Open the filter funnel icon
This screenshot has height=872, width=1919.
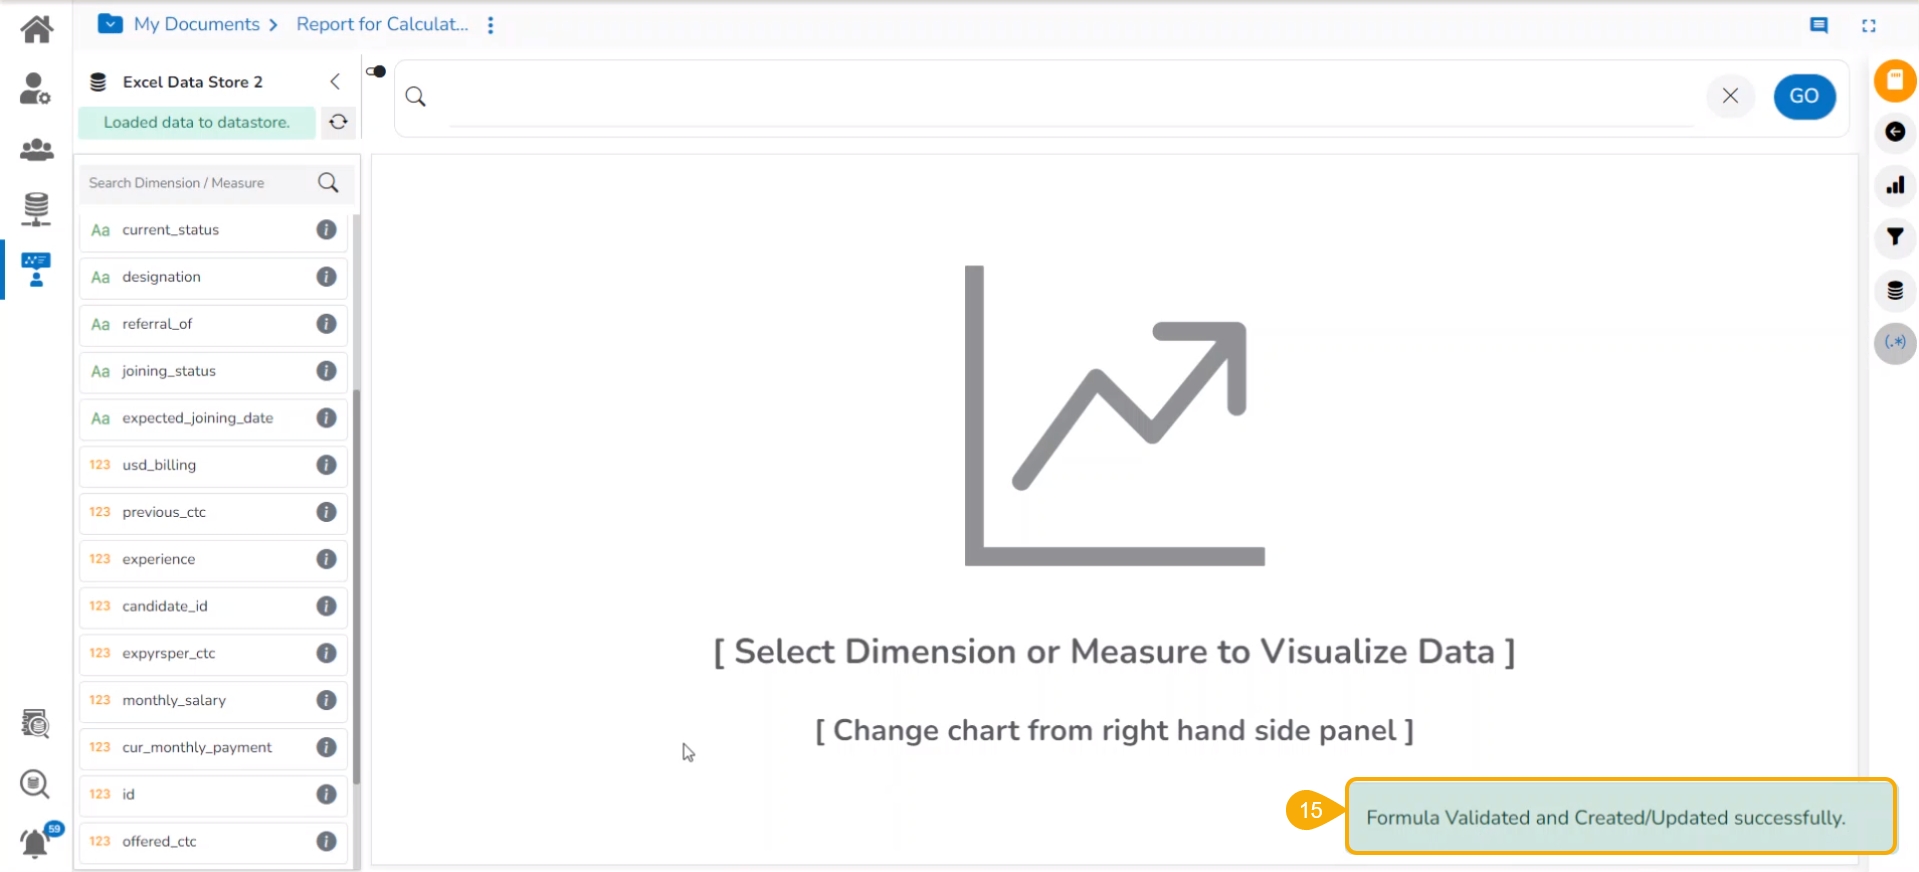pos(1895,237)
